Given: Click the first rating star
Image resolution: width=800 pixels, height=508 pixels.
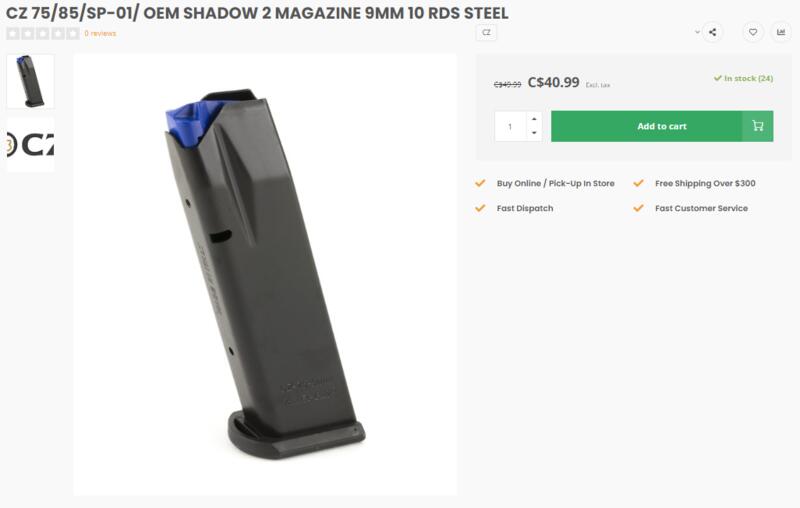Looking at the screenshot, I should click(13, 34).
